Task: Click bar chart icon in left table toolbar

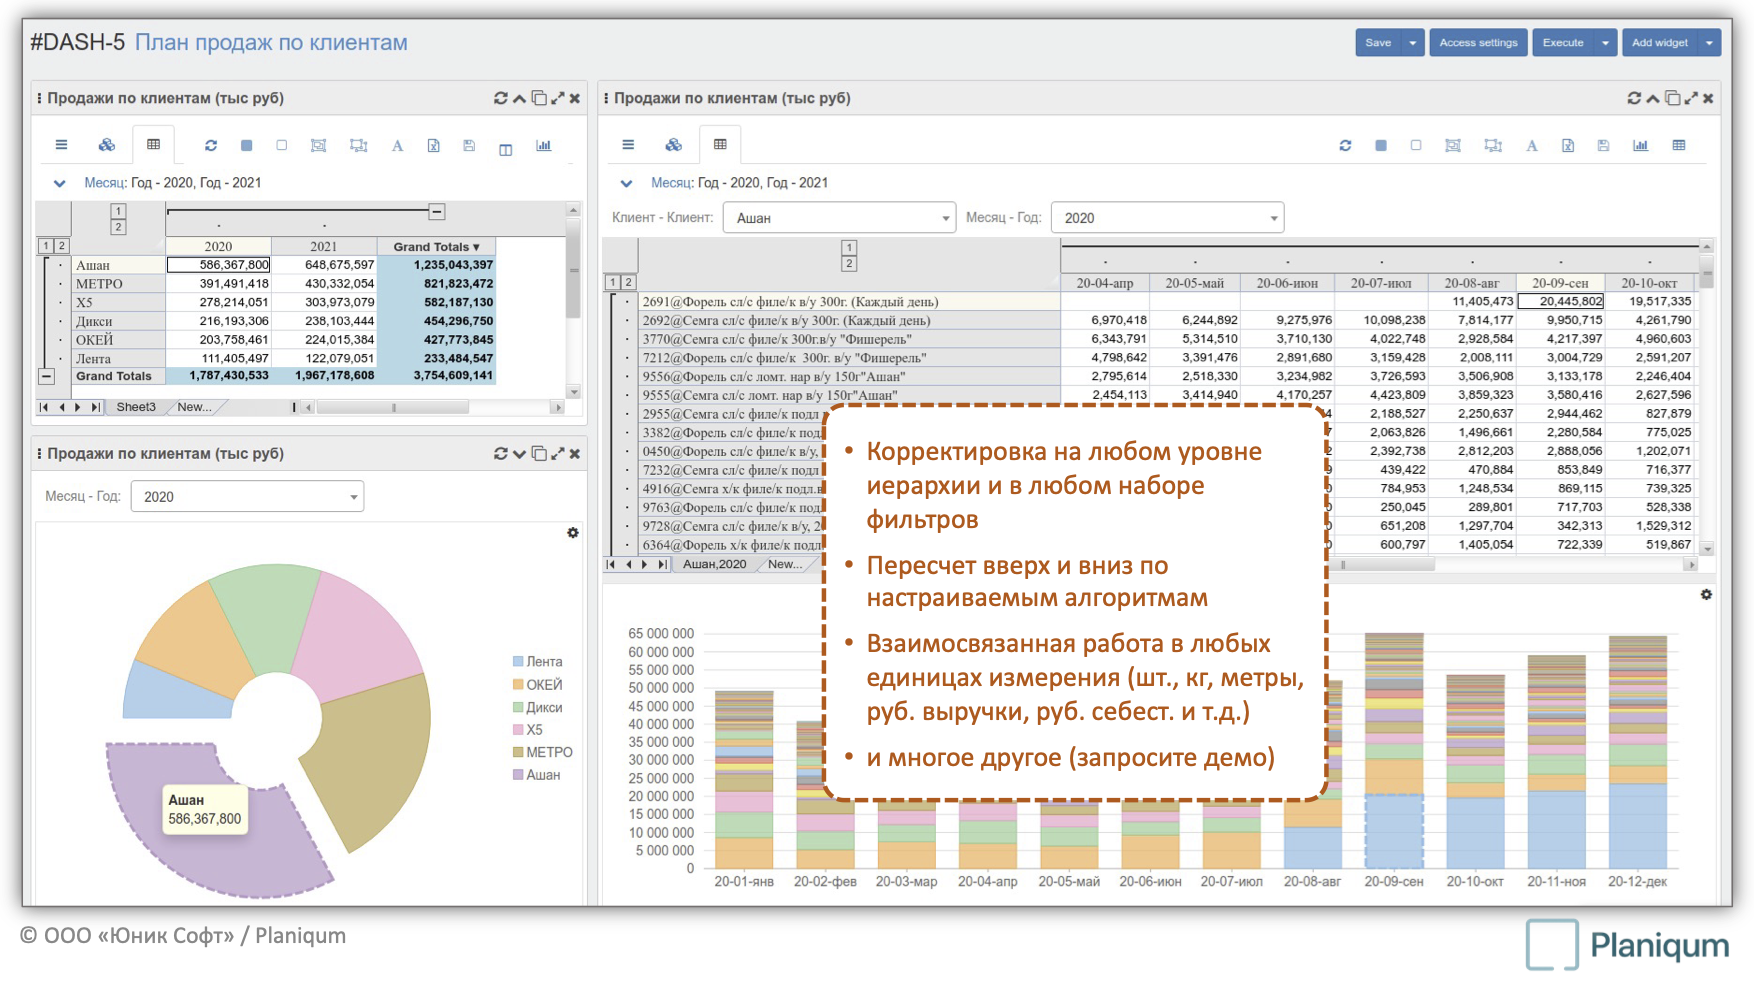Action: point(543,146)
